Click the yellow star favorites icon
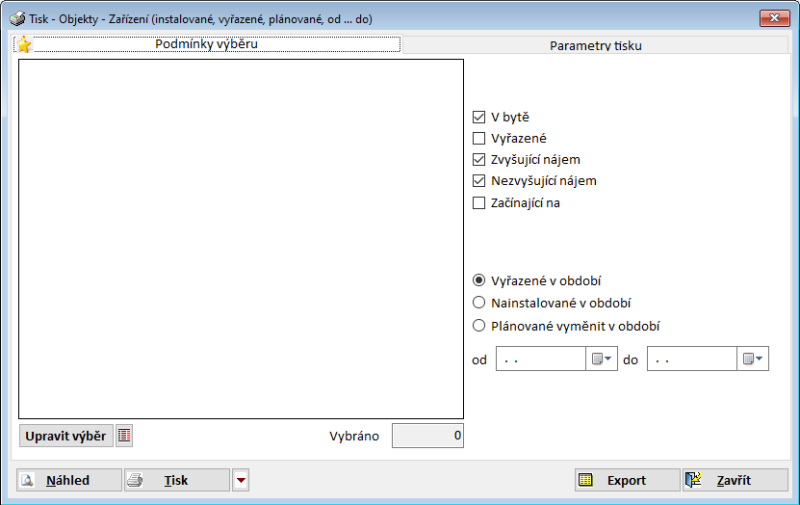This screenshot has width=800, height=505. pyautogui.click(x=23, y=44)
